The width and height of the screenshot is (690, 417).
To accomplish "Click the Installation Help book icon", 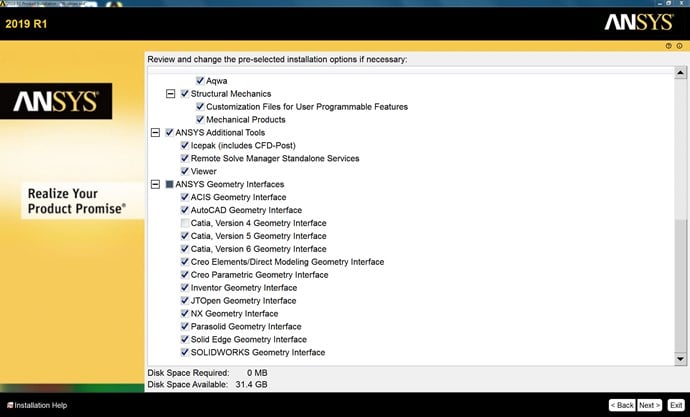I will pyautogui.click(x=10, y=405).
